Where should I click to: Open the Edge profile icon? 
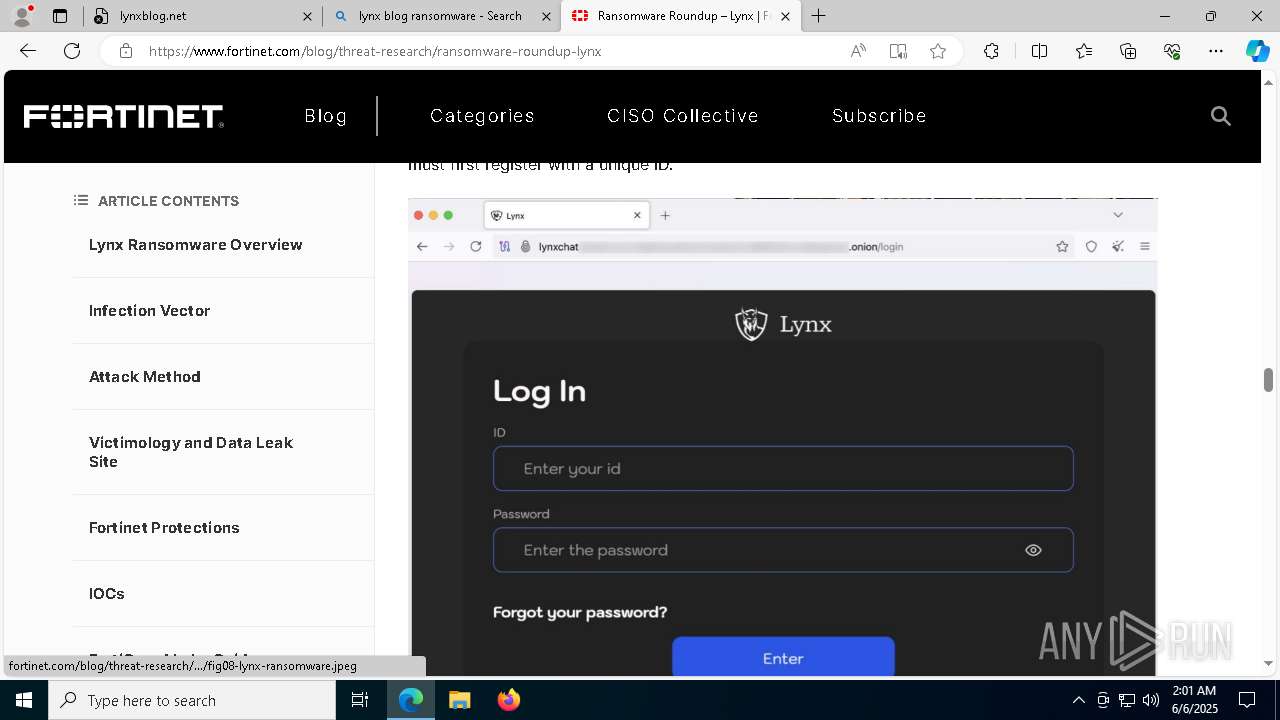click(x=22, y=16)
